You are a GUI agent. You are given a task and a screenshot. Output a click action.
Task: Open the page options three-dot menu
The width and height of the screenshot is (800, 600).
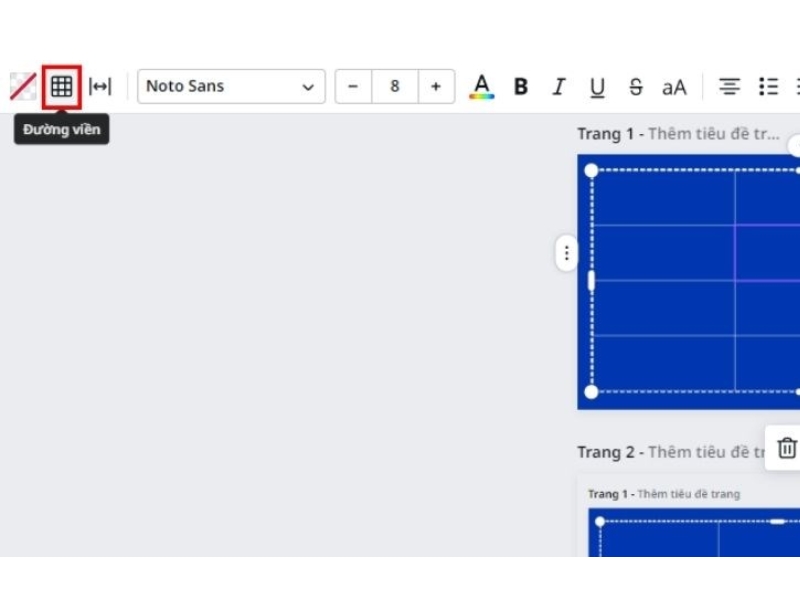pyautogui.click(x=566, y=253)
